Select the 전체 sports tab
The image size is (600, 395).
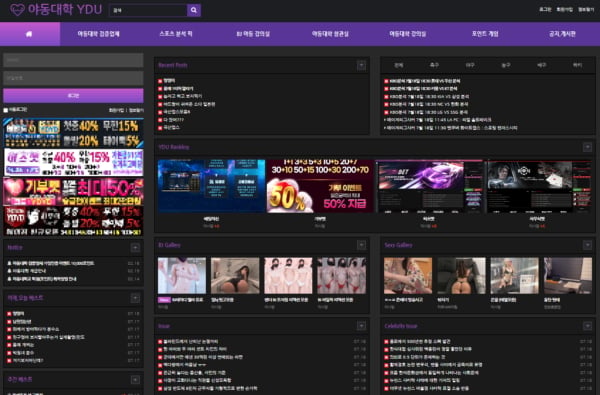(398, 65)
